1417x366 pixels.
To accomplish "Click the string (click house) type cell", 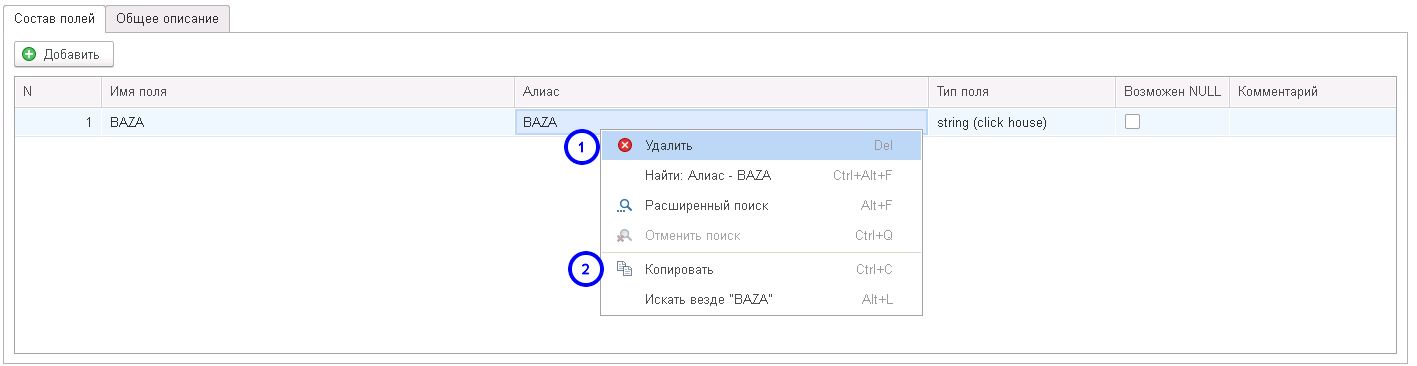I will 1022,122.
